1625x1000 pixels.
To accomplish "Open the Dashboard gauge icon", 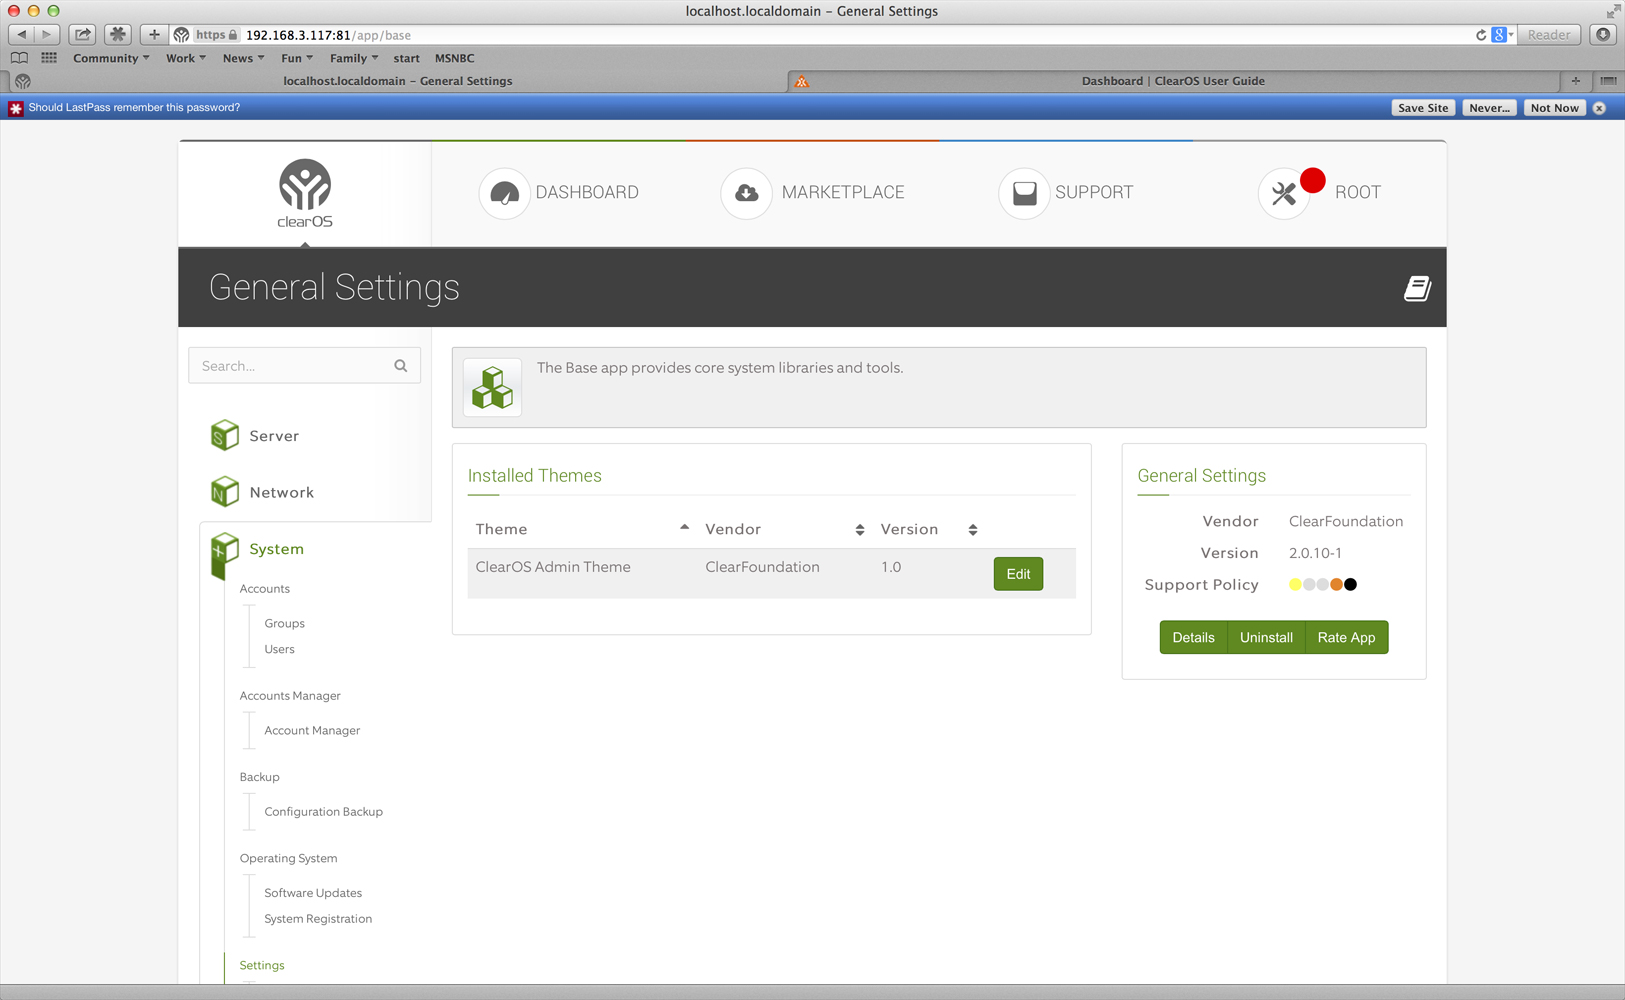I will (x=504, y=193).
